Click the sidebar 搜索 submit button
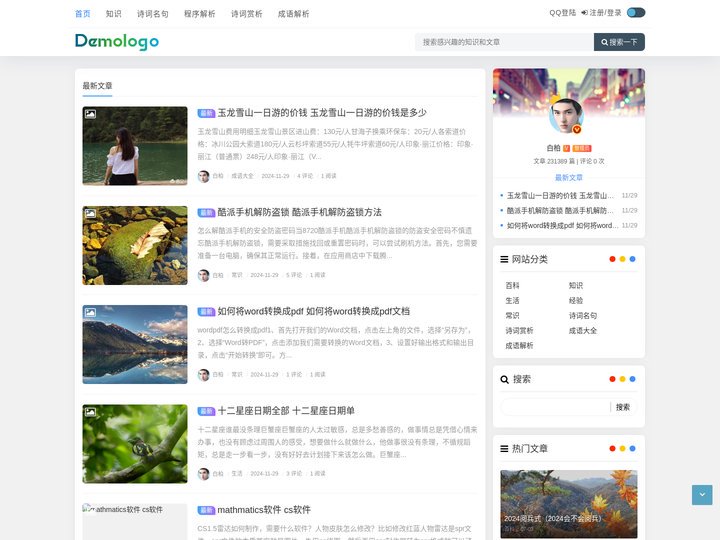The height and width of the screenshot is (540, 720). point(623,407)
